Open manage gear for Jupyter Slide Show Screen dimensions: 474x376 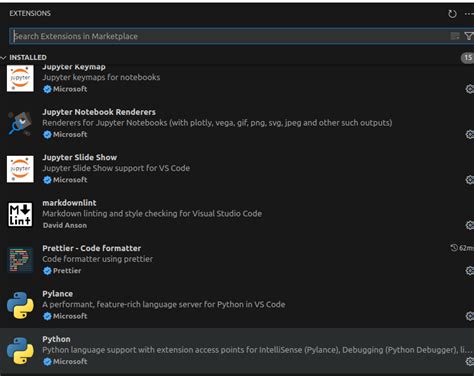(x=470, y=180)
